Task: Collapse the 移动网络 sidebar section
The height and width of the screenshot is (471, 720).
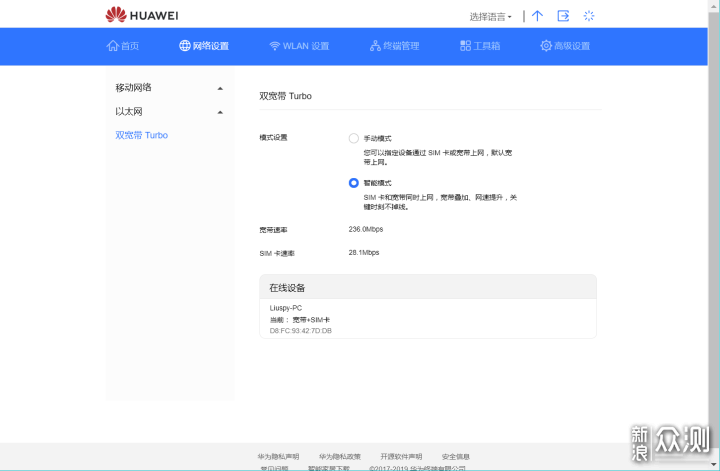Action: 220,88
